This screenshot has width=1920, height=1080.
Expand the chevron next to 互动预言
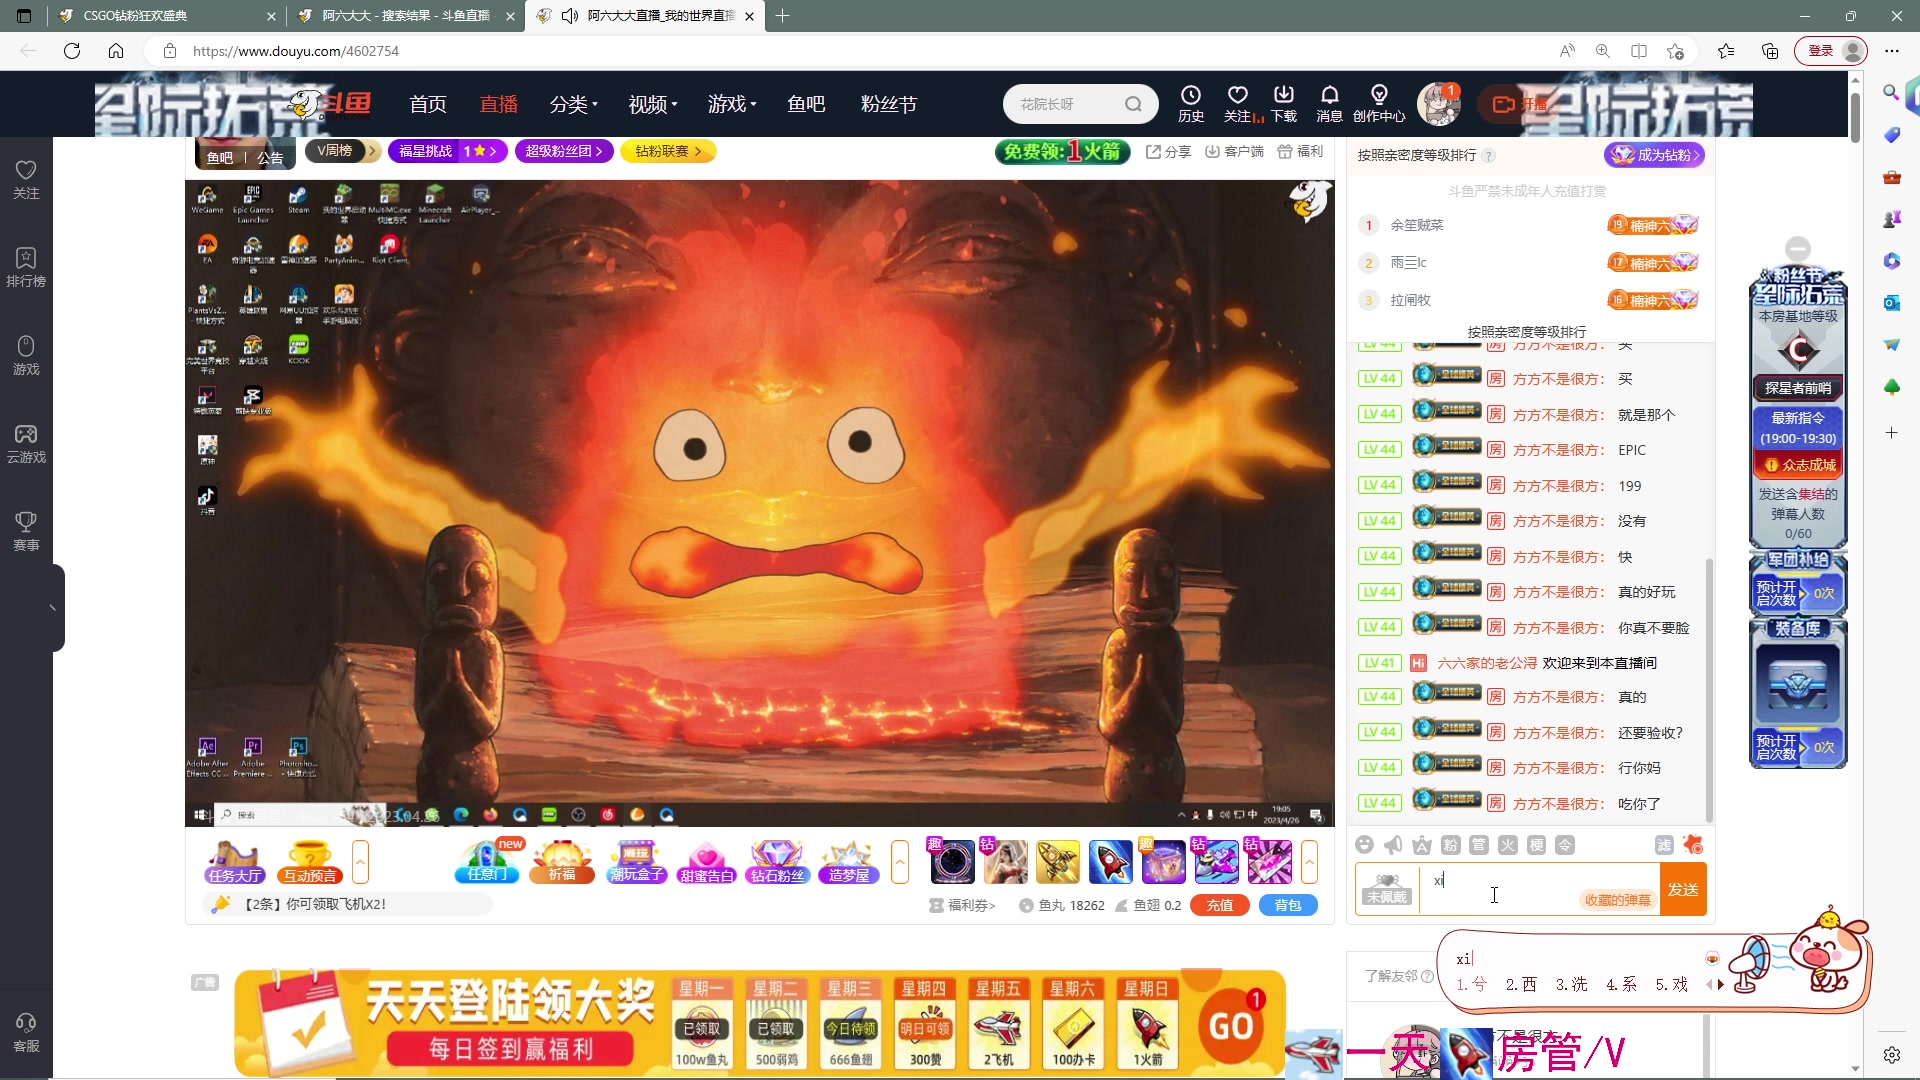click(x=361, y=861)
